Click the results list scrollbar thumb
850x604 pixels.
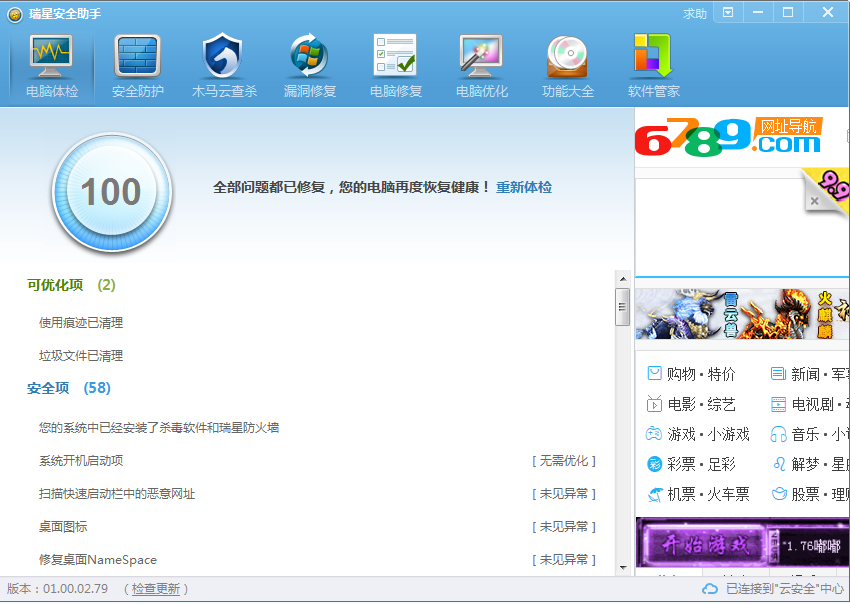pyautogui.click(x=623, y=307)
